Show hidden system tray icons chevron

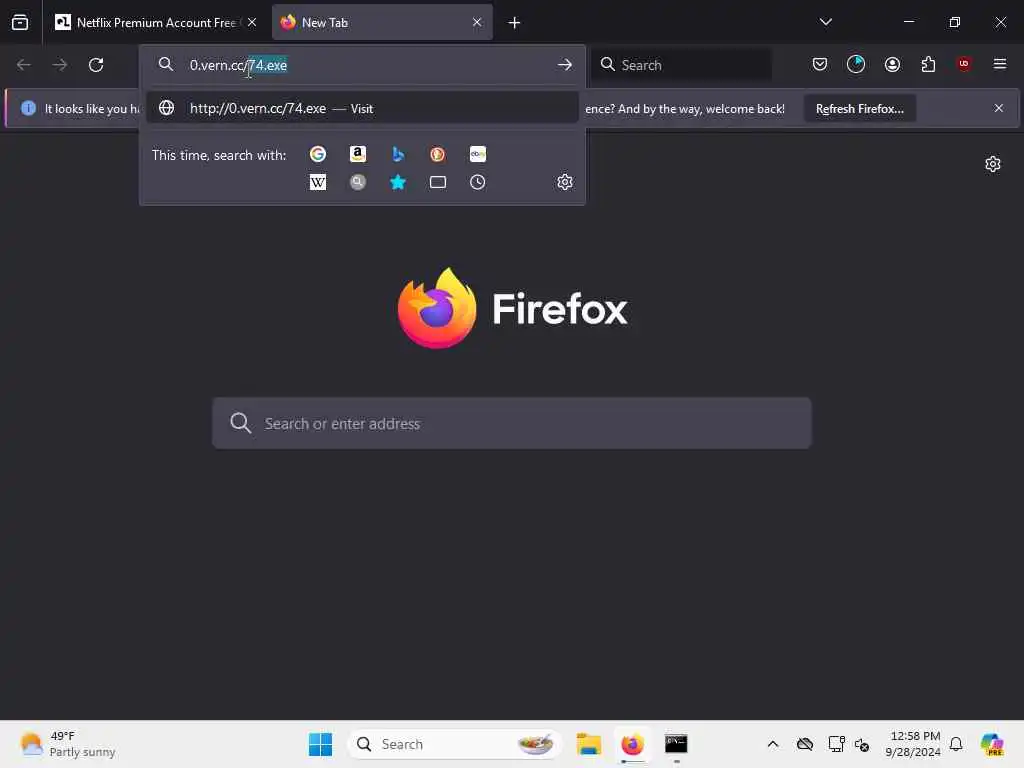click(773, 744)
